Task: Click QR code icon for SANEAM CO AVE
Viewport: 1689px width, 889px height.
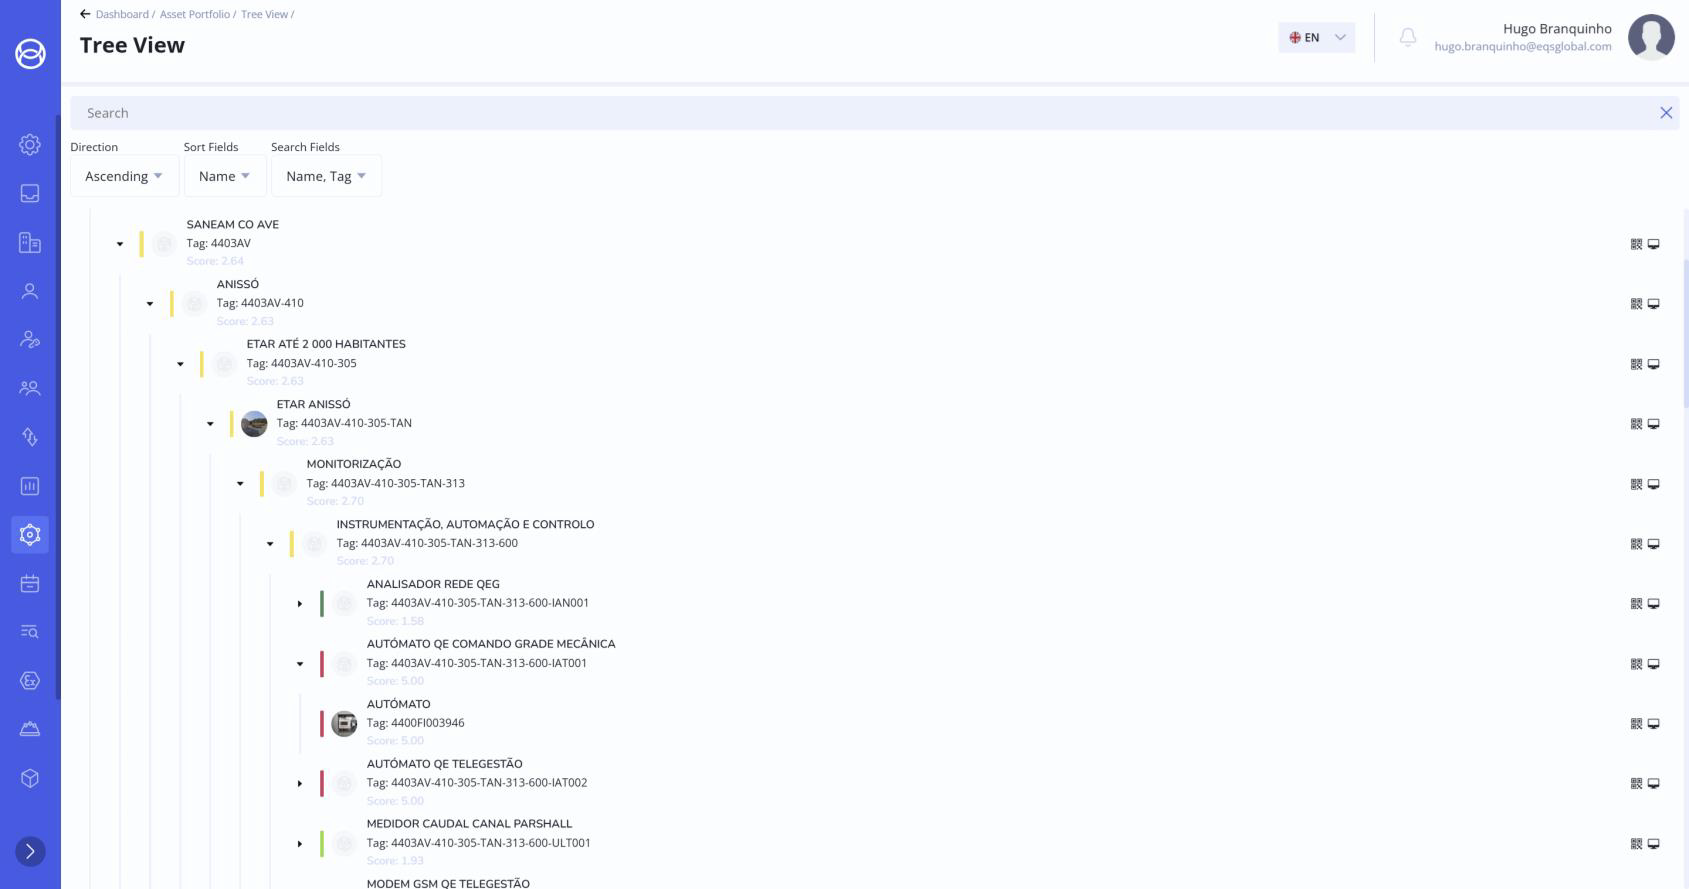Action: pyautogui.click(x=1636, y=244)
